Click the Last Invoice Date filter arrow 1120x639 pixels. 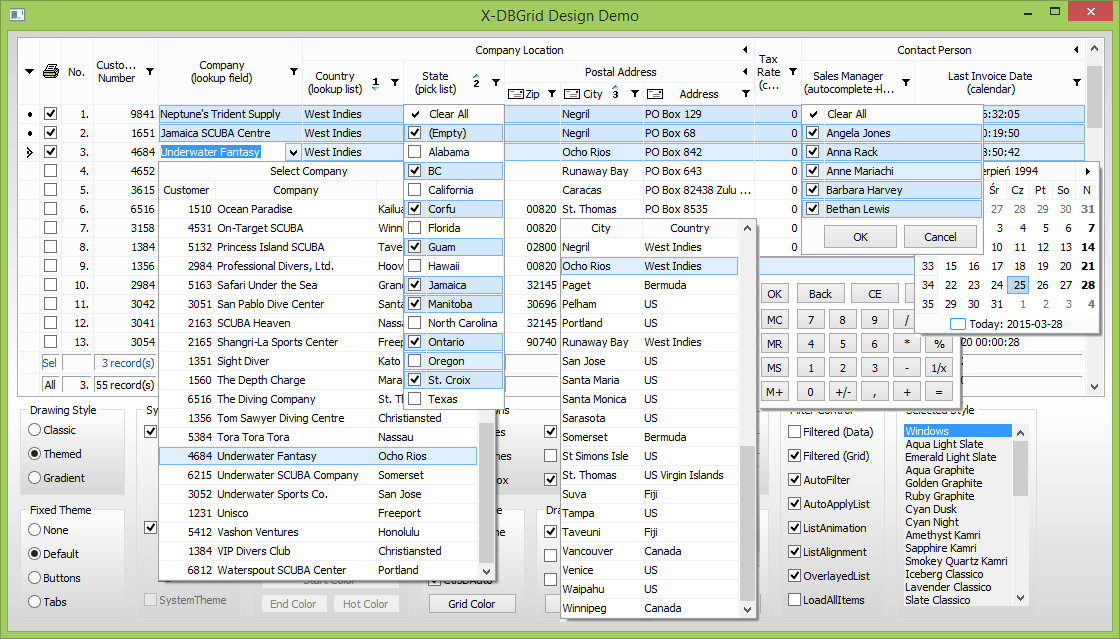(1076, 82)
